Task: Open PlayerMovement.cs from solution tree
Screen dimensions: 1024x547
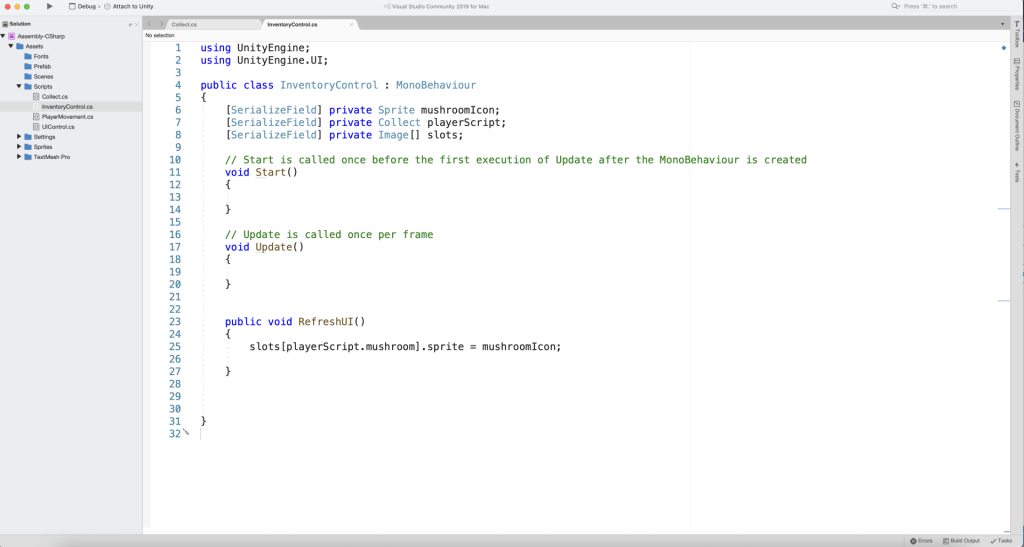Action: [67, 116]
